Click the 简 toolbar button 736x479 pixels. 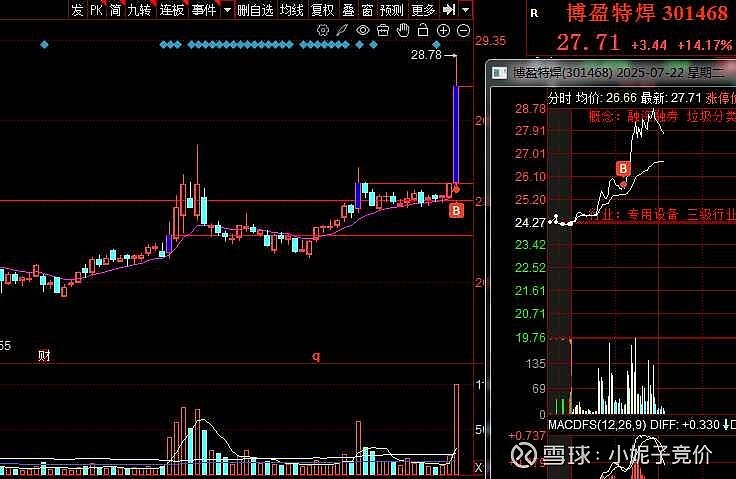115,9
